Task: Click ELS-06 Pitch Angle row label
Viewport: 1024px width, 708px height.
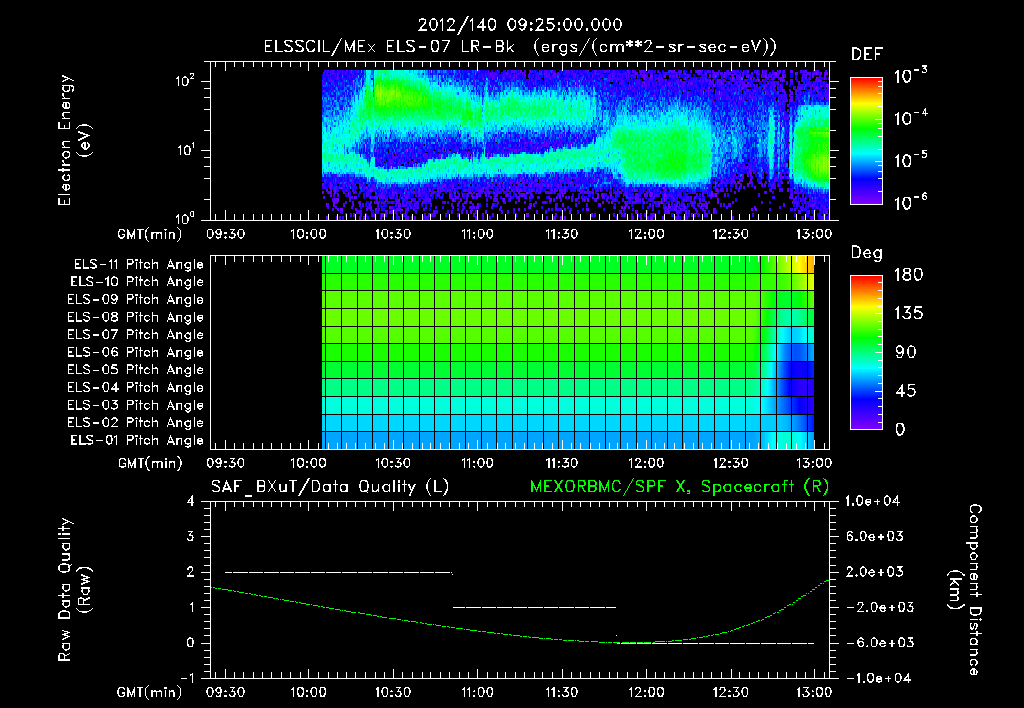Action: [135, 352]
